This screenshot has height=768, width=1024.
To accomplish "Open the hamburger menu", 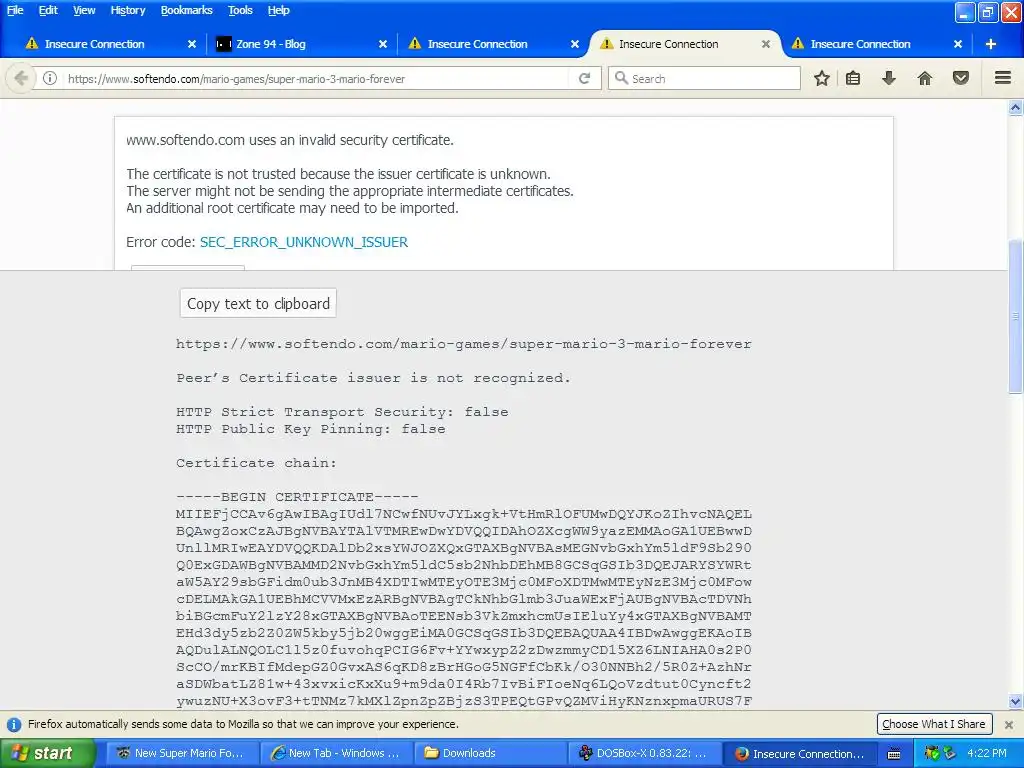I will 1003,78.
